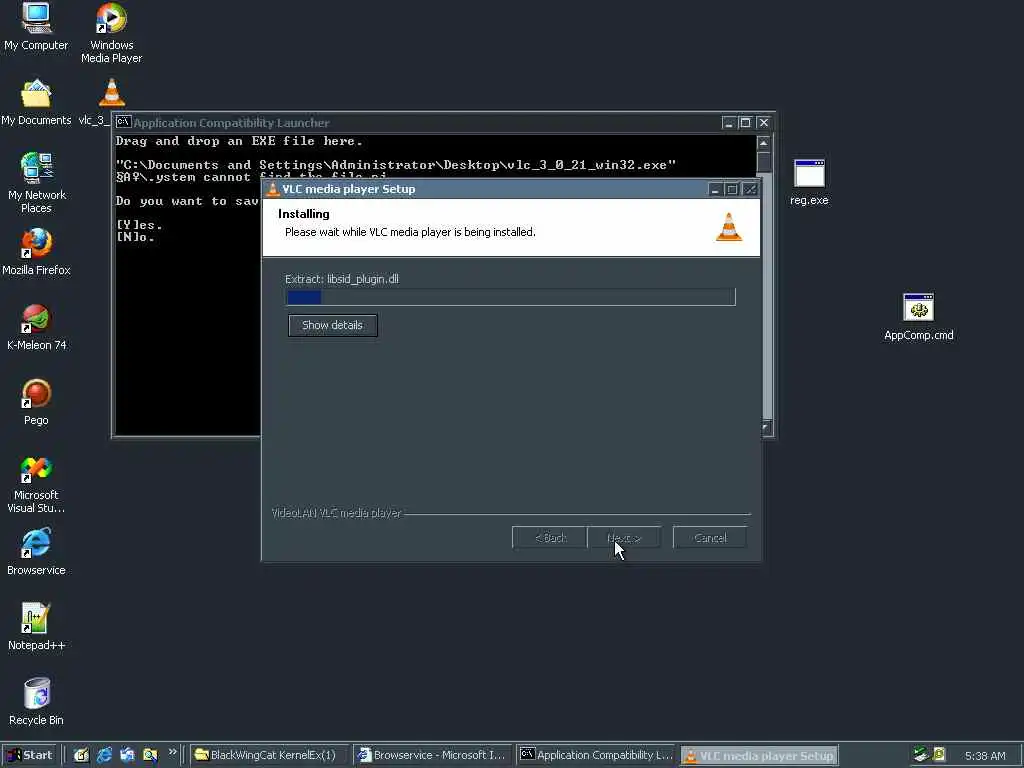This screenshot has width=1024, height=768.
Task: Switch to Application Compatibility Launcher taskbar button
Action: click(596, 755)
